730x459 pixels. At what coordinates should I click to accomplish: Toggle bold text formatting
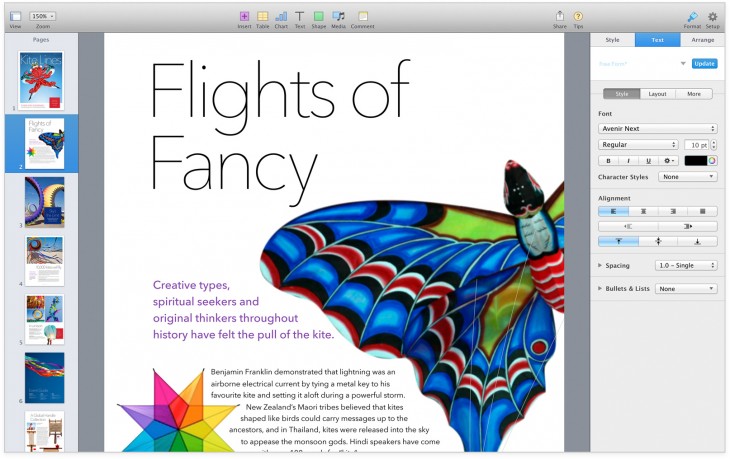[607, 160]
